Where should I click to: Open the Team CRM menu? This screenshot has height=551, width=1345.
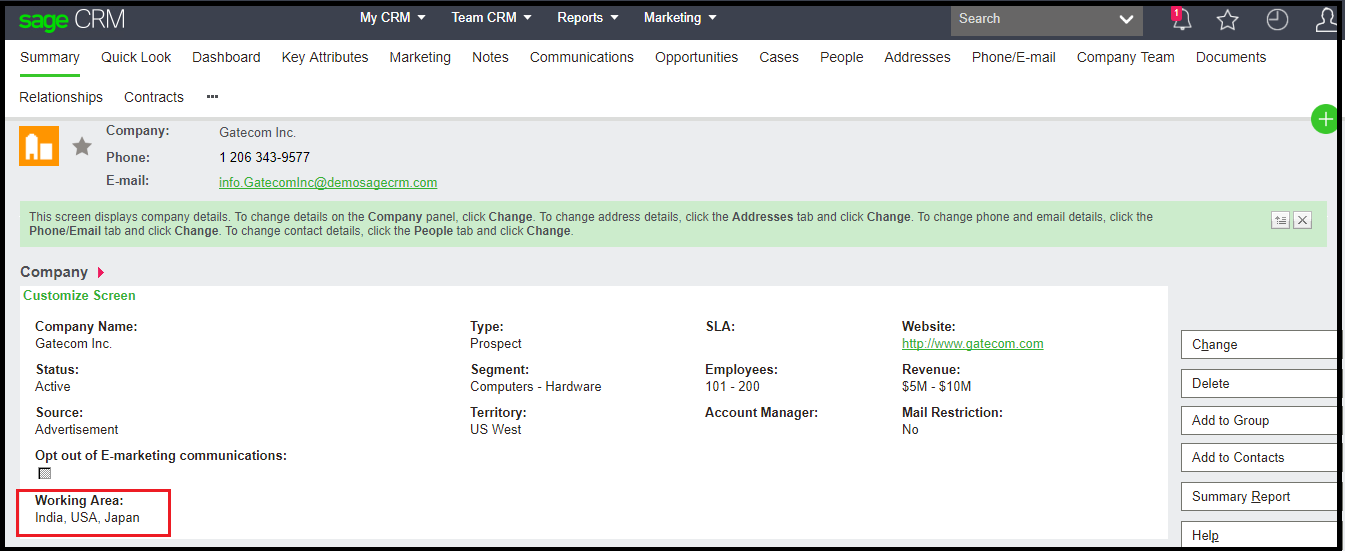(x=491, y=18)
